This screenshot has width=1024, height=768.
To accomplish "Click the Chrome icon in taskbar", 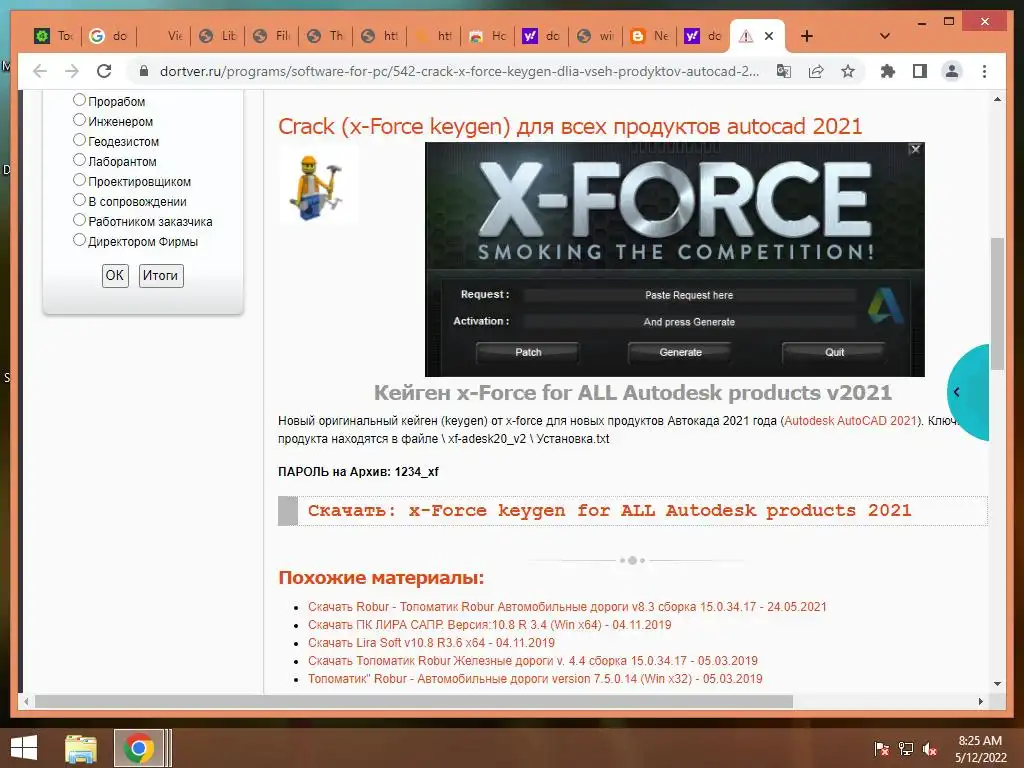I will [138, 748].
